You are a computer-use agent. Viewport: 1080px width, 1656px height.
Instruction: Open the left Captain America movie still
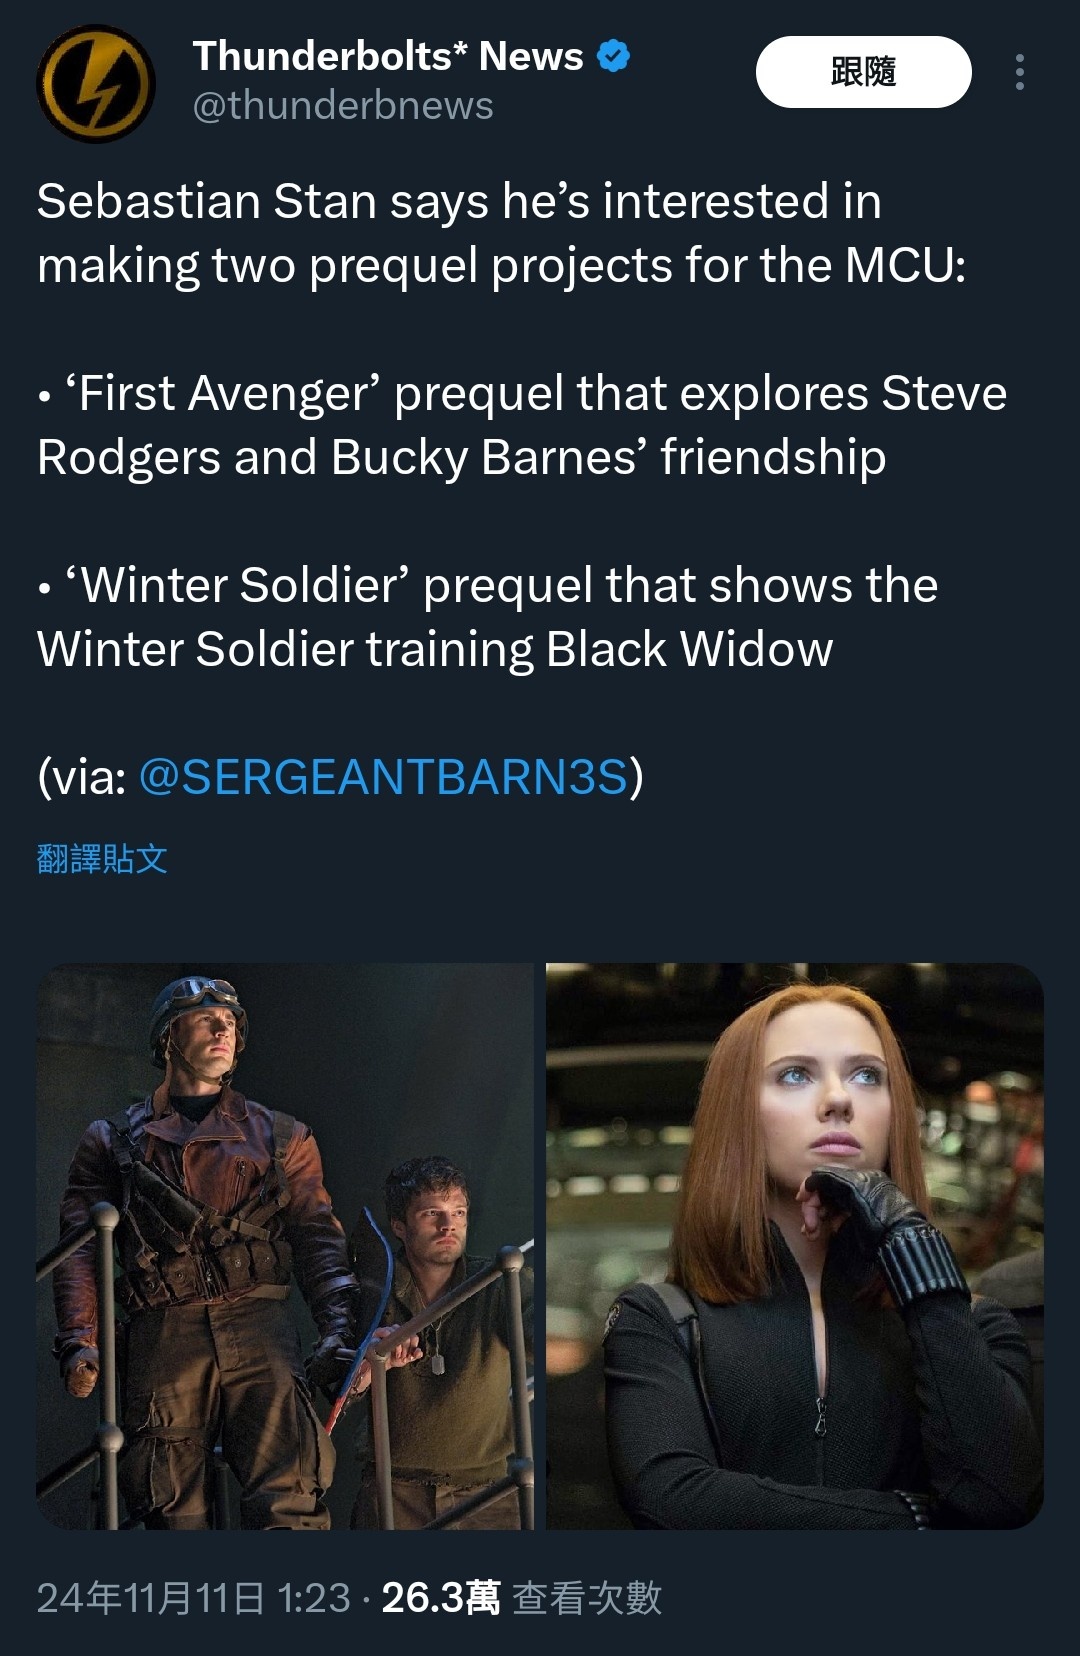click(x=285, y=1246)
